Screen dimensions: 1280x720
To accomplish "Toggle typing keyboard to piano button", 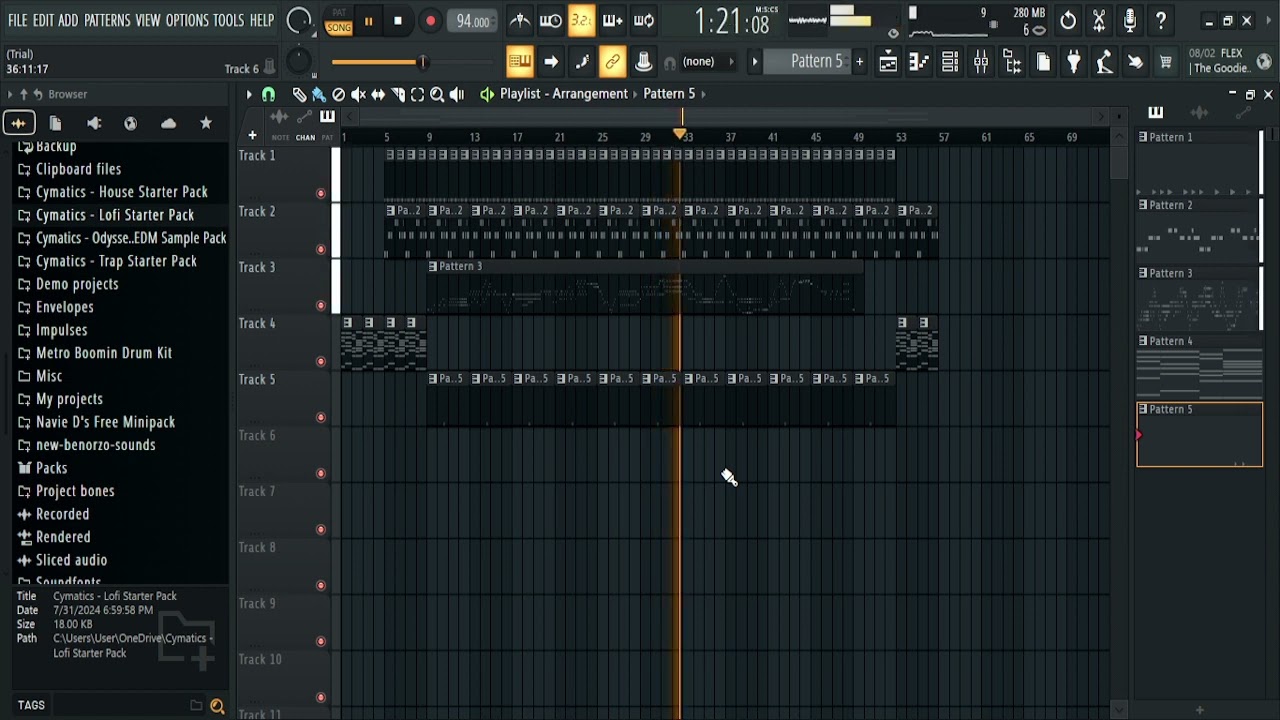I will click(x=519, y=62).
